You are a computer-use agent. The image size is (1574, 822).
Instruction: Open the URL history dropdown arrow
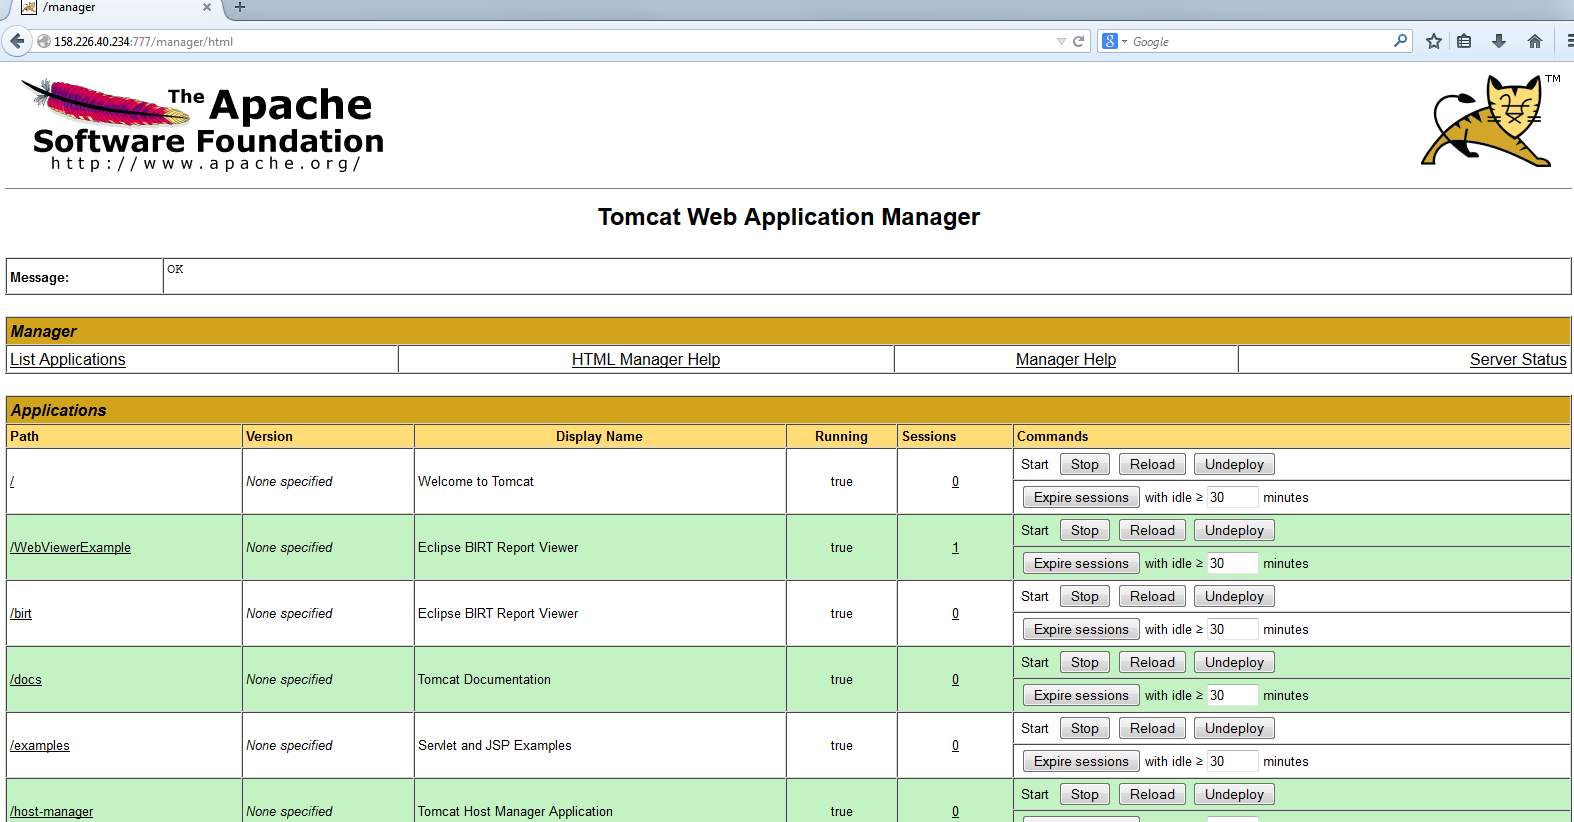pyautogui.click(x=1061, y=41)
